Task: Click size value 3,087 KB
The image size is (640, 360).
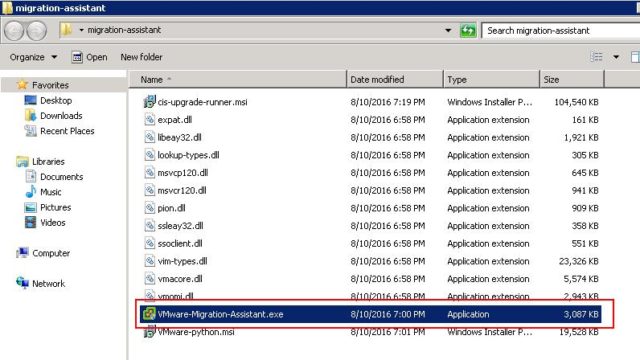Action: tap(581, 314)
